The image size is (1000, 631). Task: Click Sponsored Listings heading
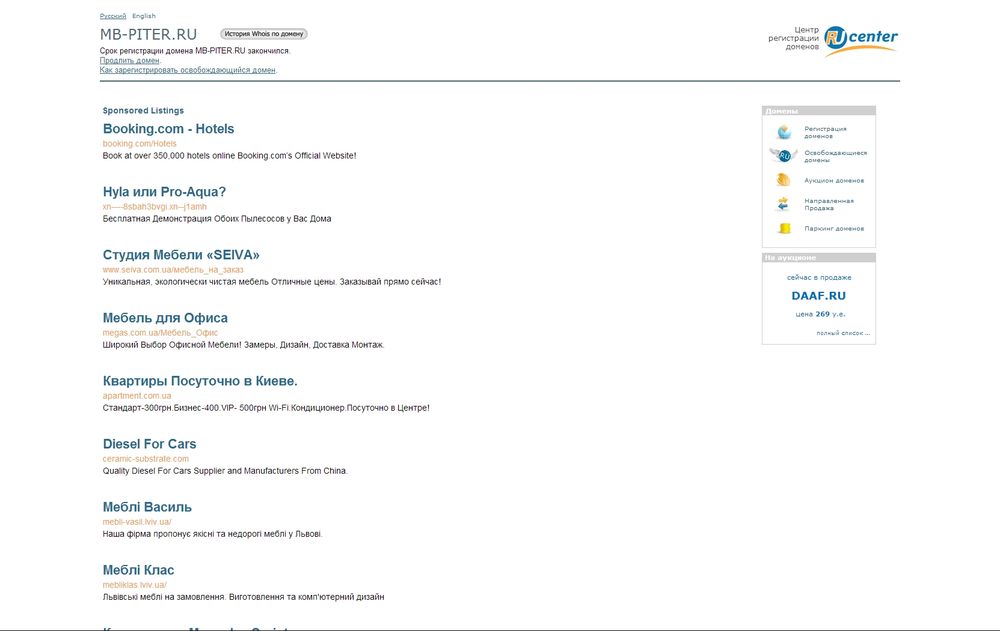click(x=143, y=110)
